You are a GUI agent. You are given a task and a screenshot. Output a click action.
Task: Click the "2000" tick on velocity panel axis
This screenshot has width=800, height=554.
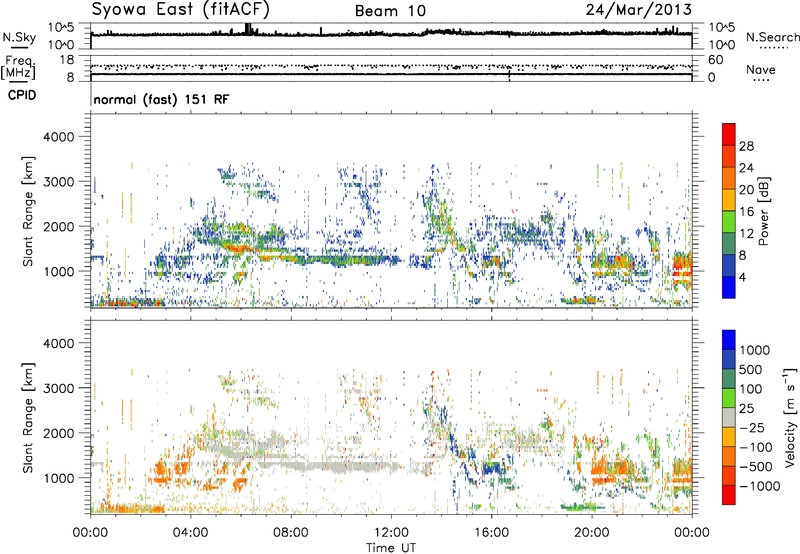pos(59,433)
